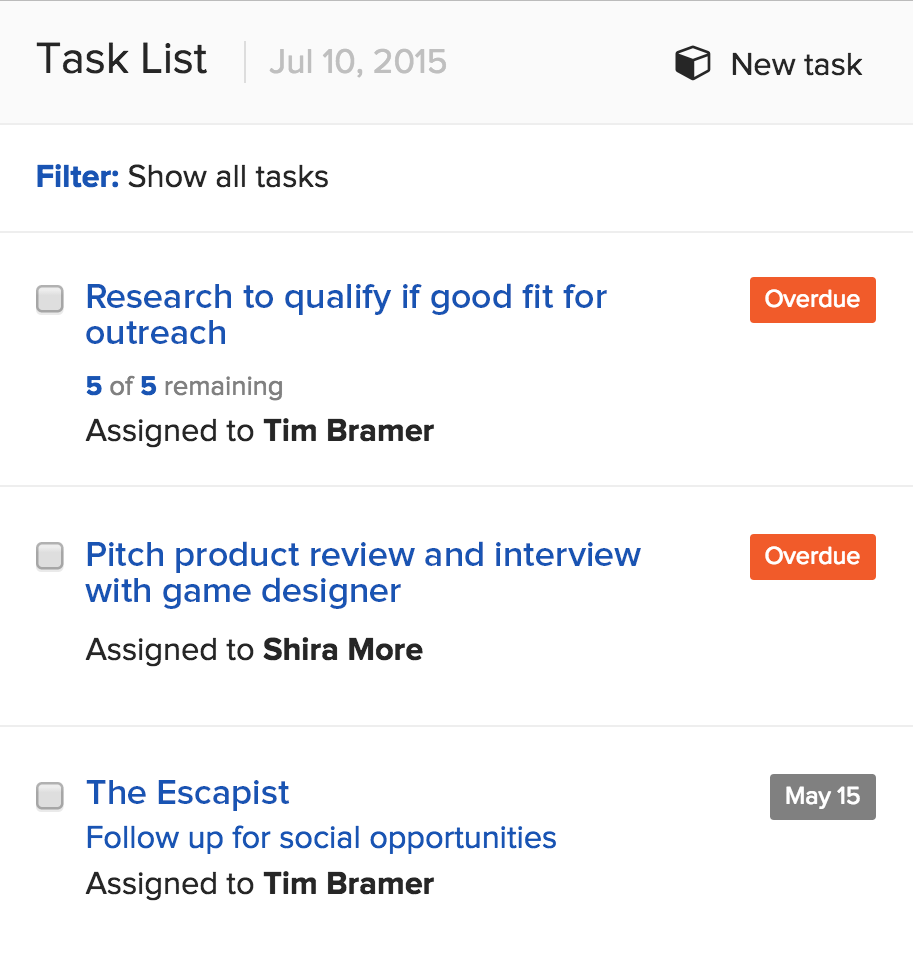913x961 pixels.
Task: Open Research to qualify if good fit task
Action: click(x=346, y=314)
